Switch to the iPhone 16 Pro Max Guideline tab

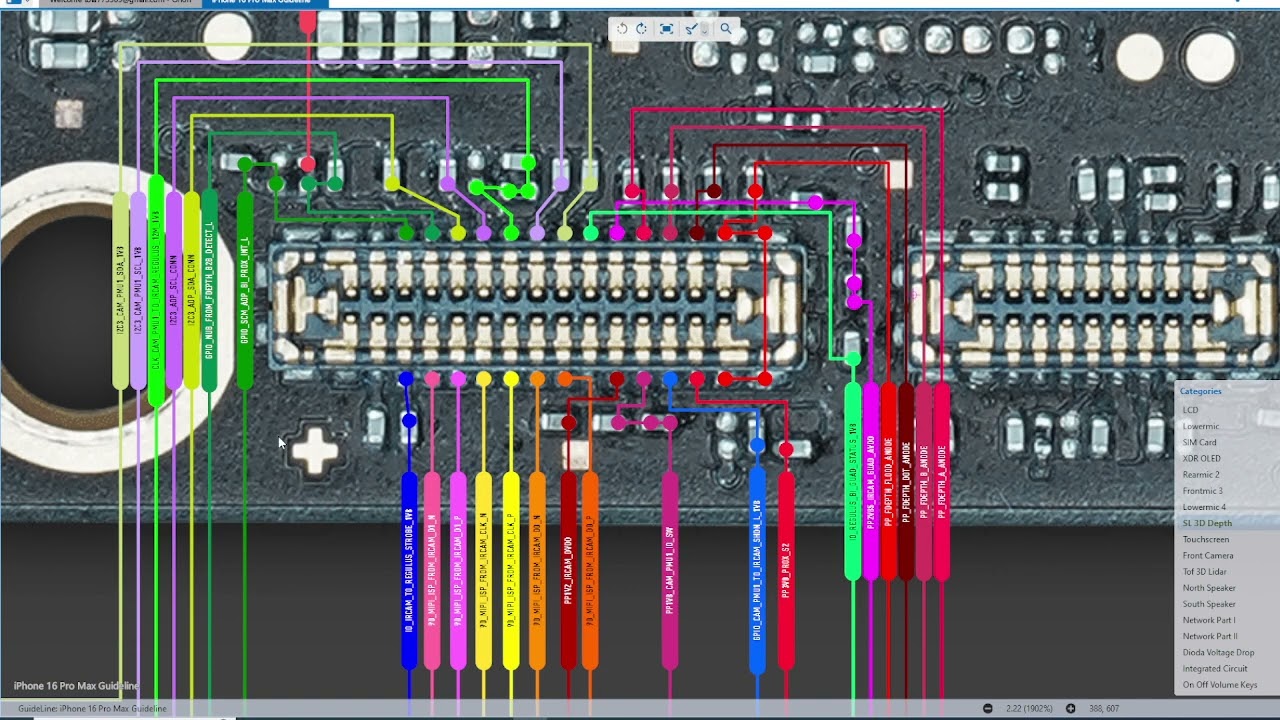(x=264, y=3)
